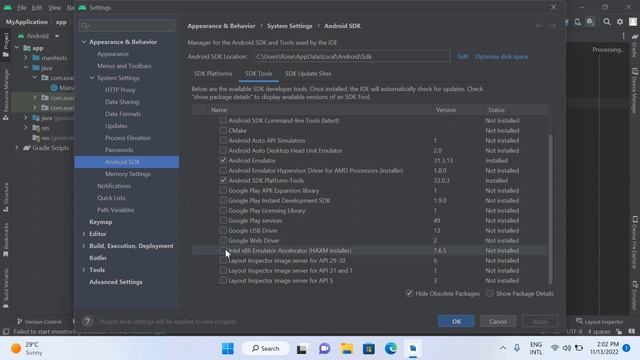Click the settings search field
Viewport: 640px width, 360px height.
pyautogui.click(x=127, y=26)
